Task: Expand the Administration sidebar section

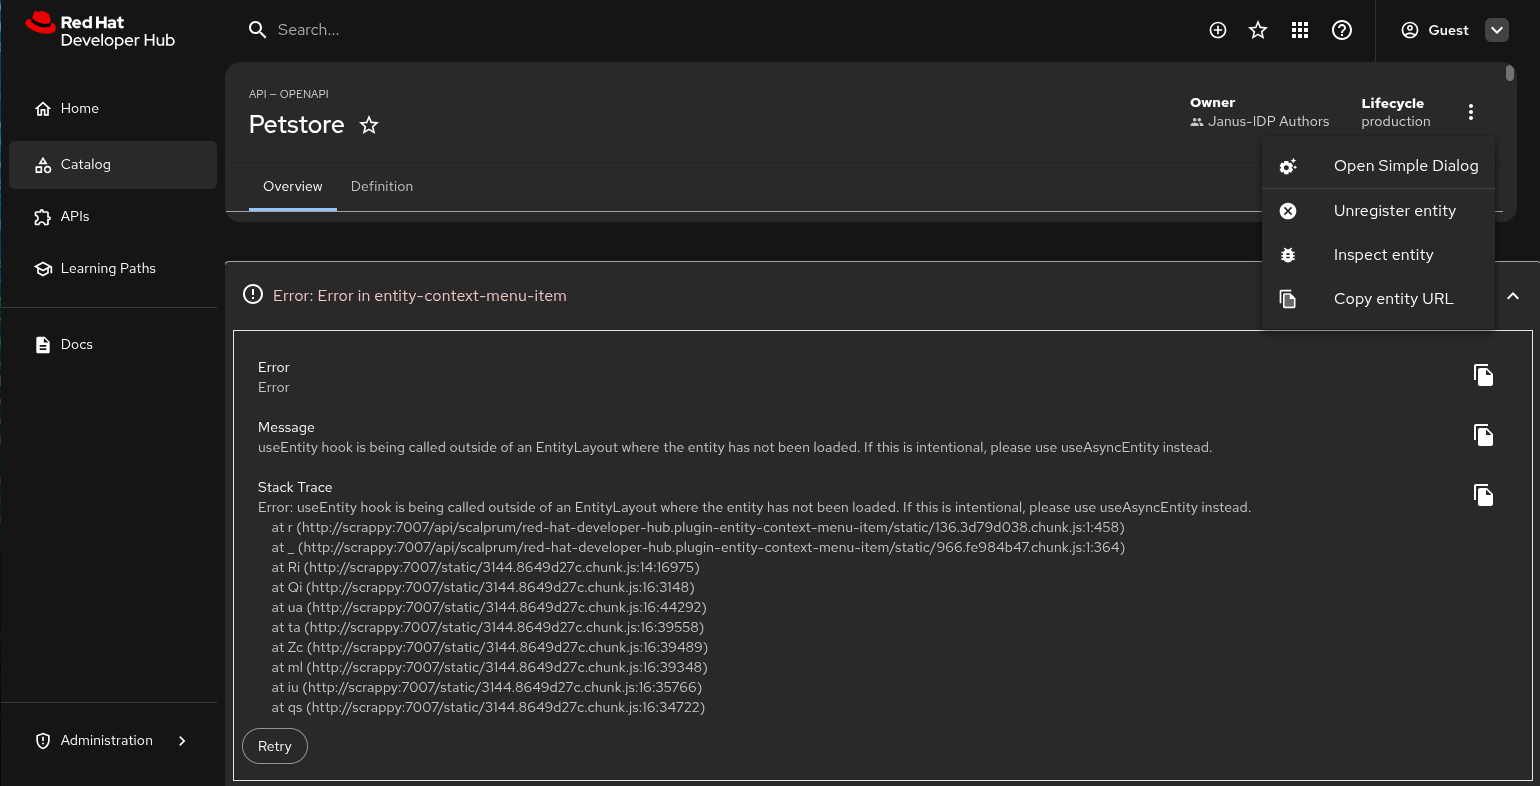Action: pyautogui.click(x=182, y=741)
